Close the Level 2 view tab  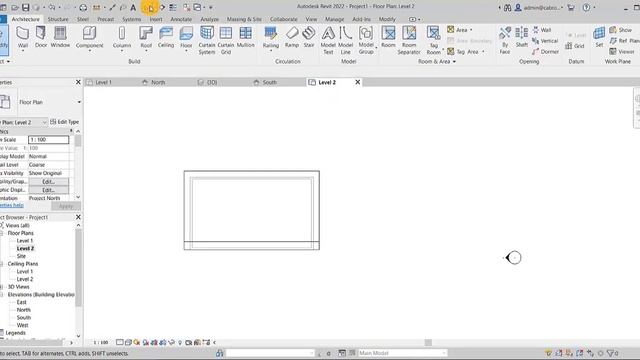point(358,82)
